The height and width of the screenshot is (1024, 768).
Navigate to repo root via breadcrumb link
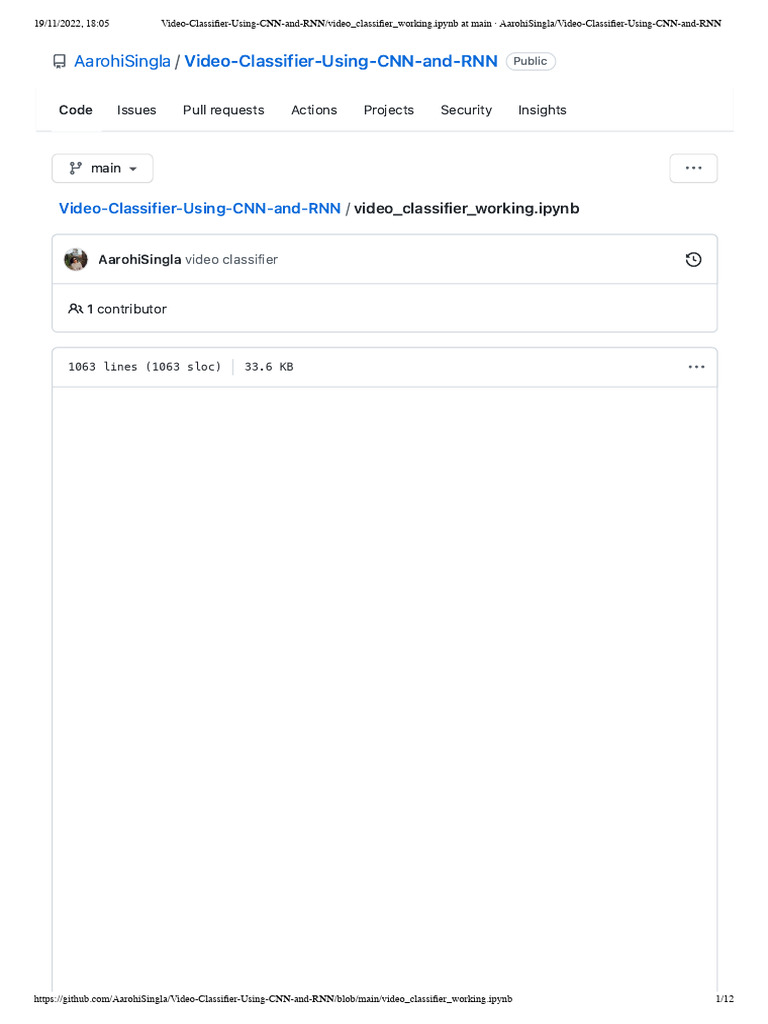click(200, 208)
